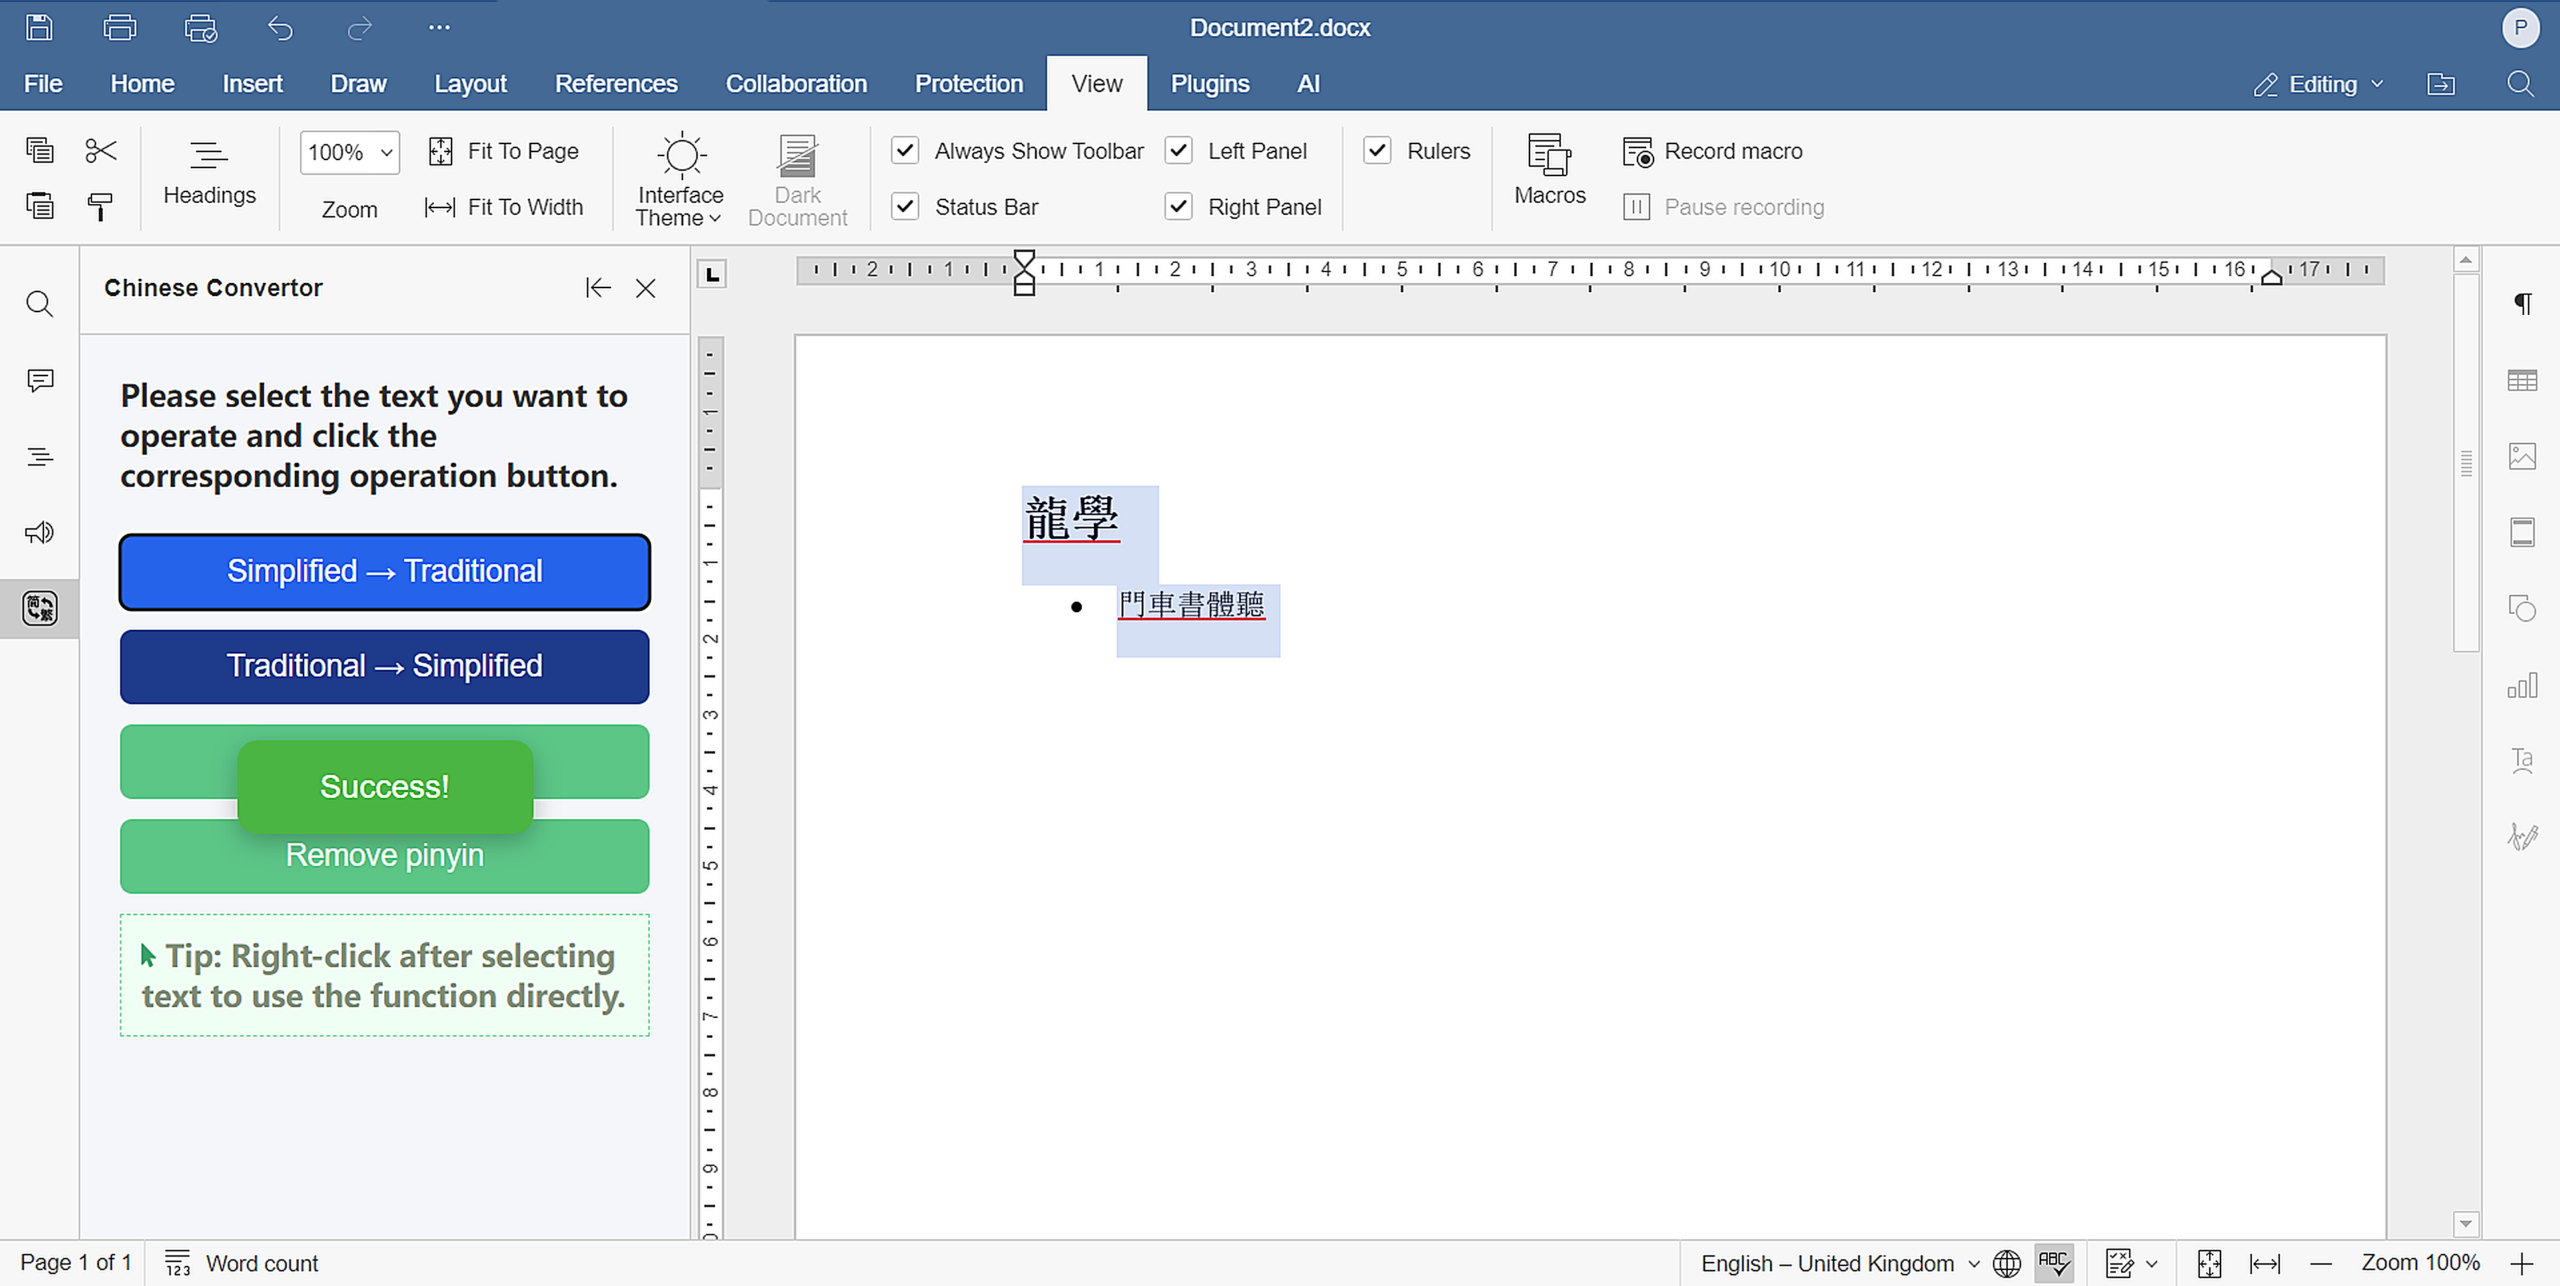Viewport: 2560px width, 1286px height.
Task: Open the three-dot more options menu
Action: click(439, 27)
